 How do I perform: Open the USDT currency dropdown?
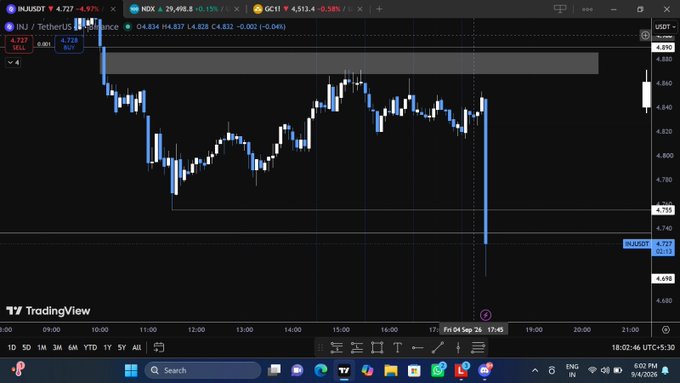(x=665, y=27)
